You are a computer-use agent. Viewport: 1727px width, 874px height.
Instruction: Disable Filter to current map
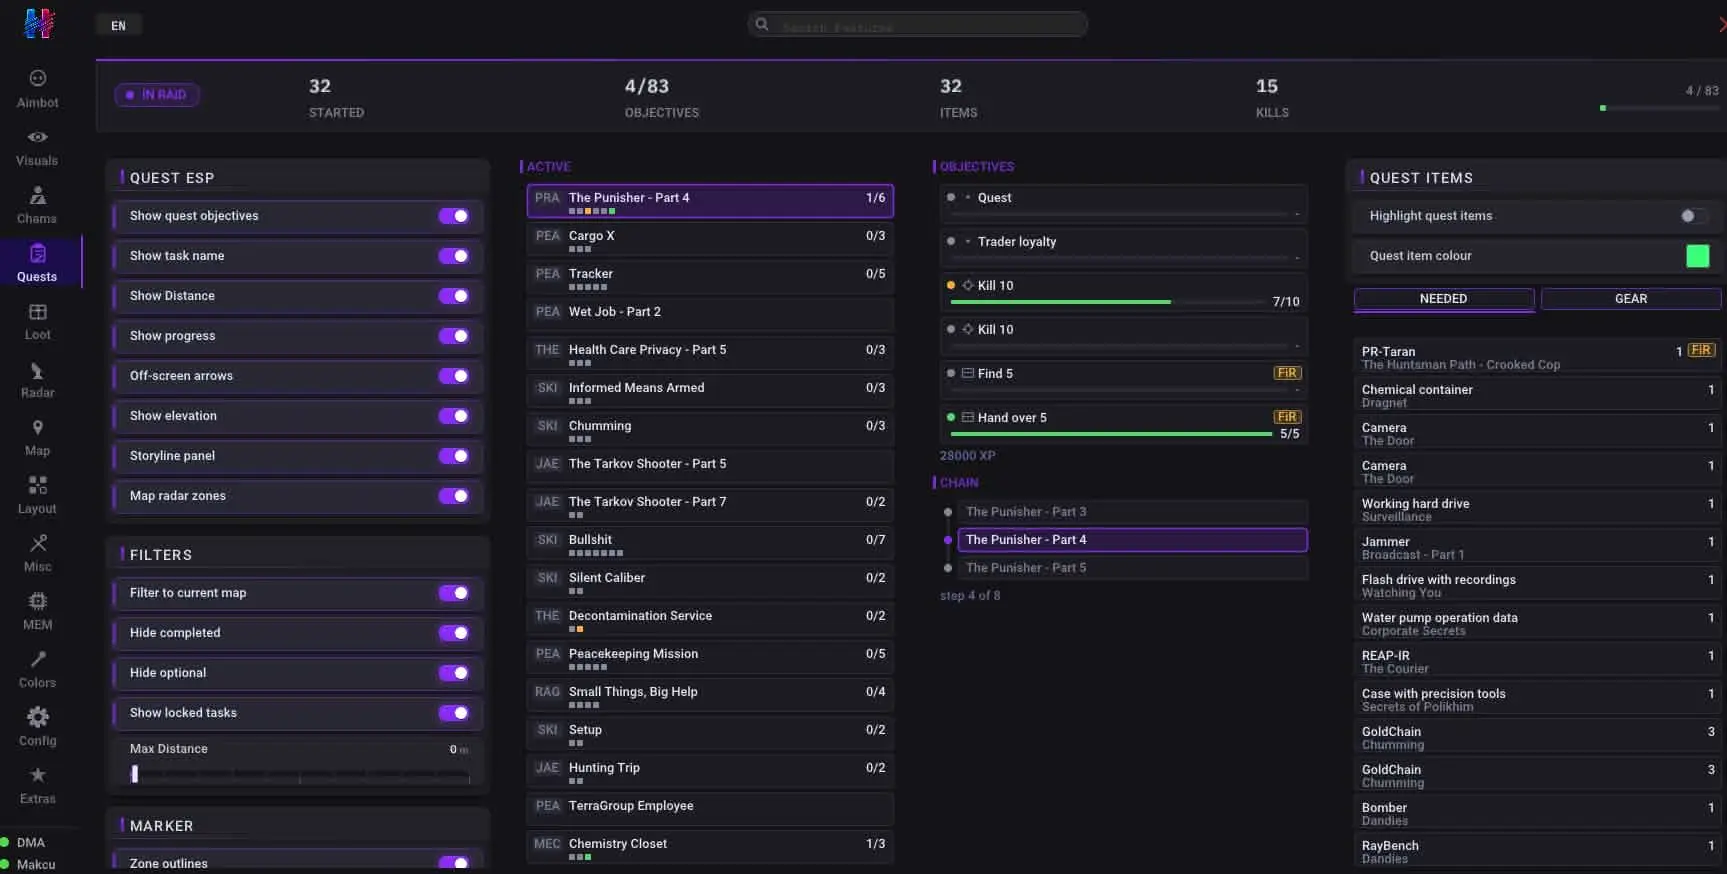point(453,593)
